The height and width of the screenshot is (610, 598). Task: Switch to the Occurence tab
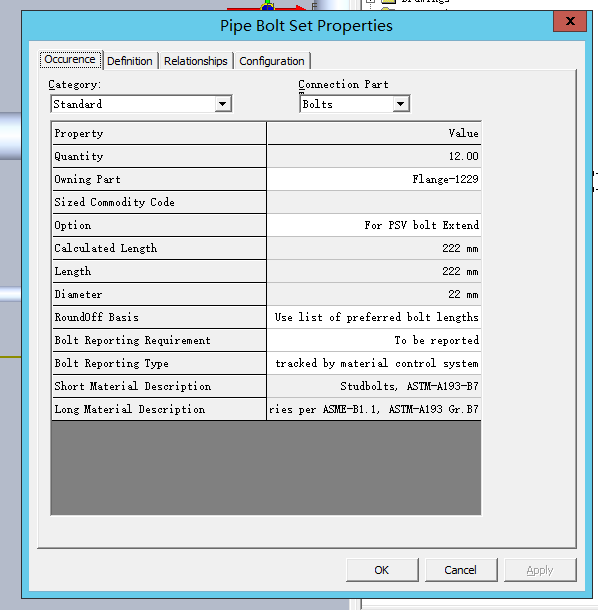(70, 60)
